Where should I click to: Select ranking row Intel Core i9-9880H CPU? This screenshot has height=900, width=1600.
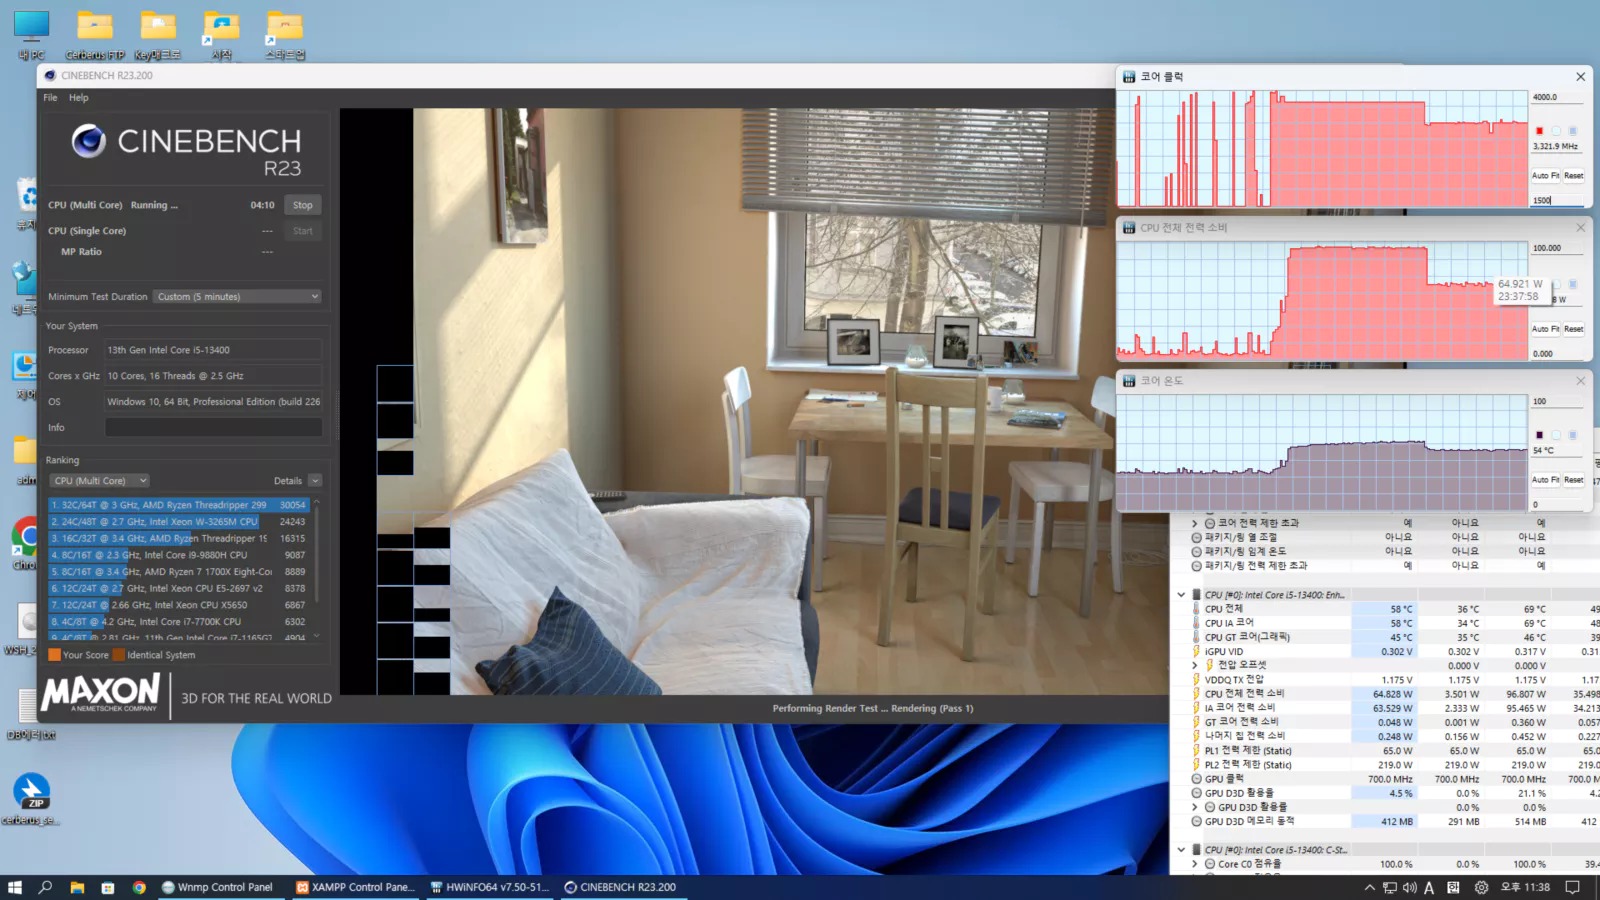click(178, 555)
